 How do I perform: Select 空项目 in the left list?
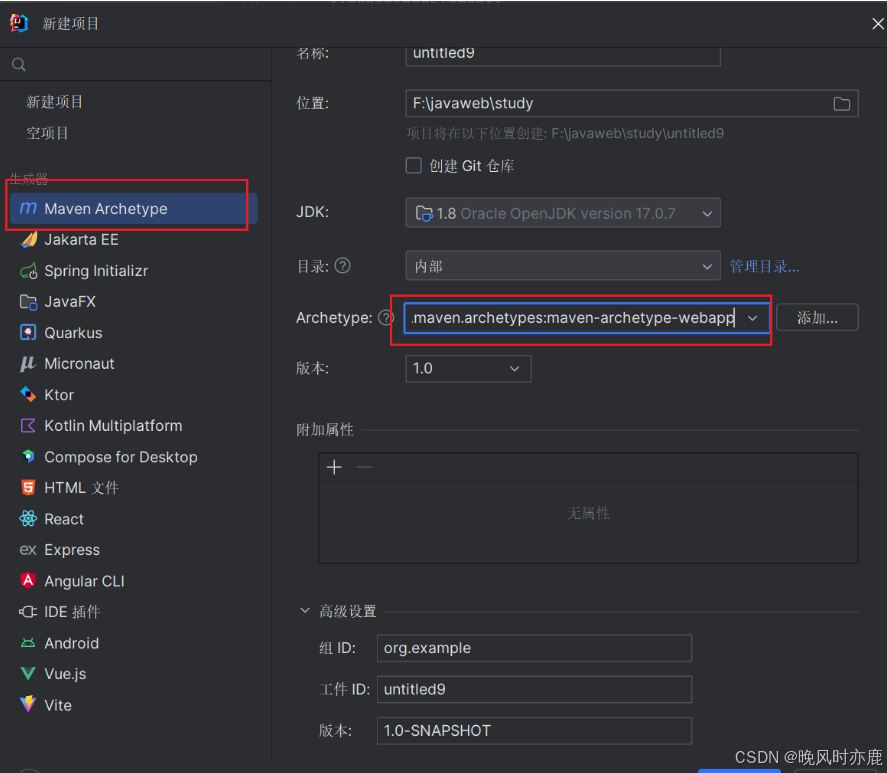(48, 134)
